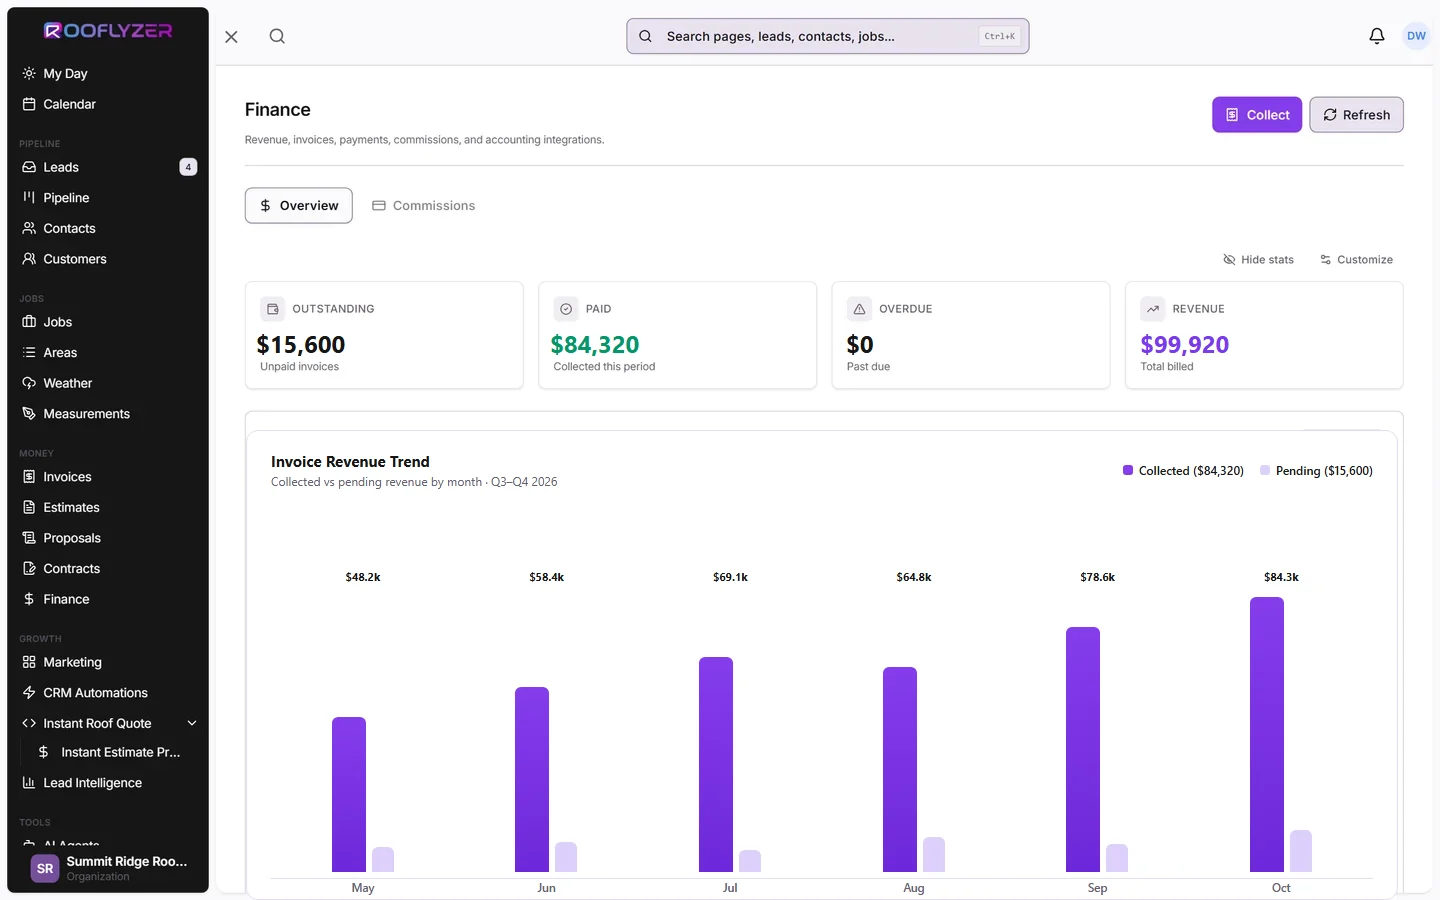This screenshot has width=1440, height=900.
Task: Hide the stats cards
Action: click(x=1258, y=260)
